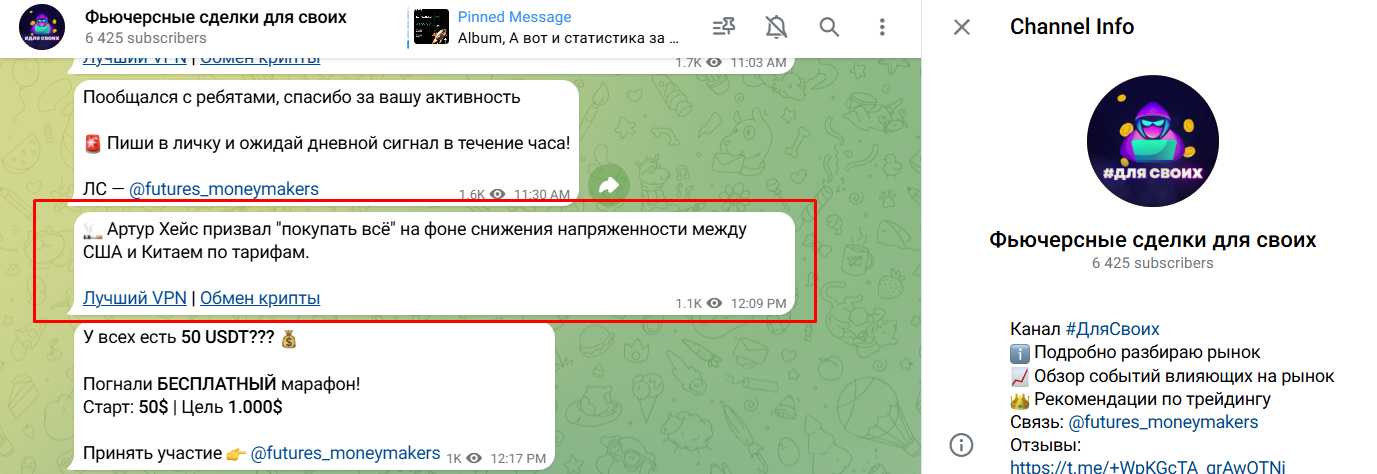Click the views eye icon on 12:09 PM post
The height and width of the screenshot is (474, 1377).
click(714, 303)
